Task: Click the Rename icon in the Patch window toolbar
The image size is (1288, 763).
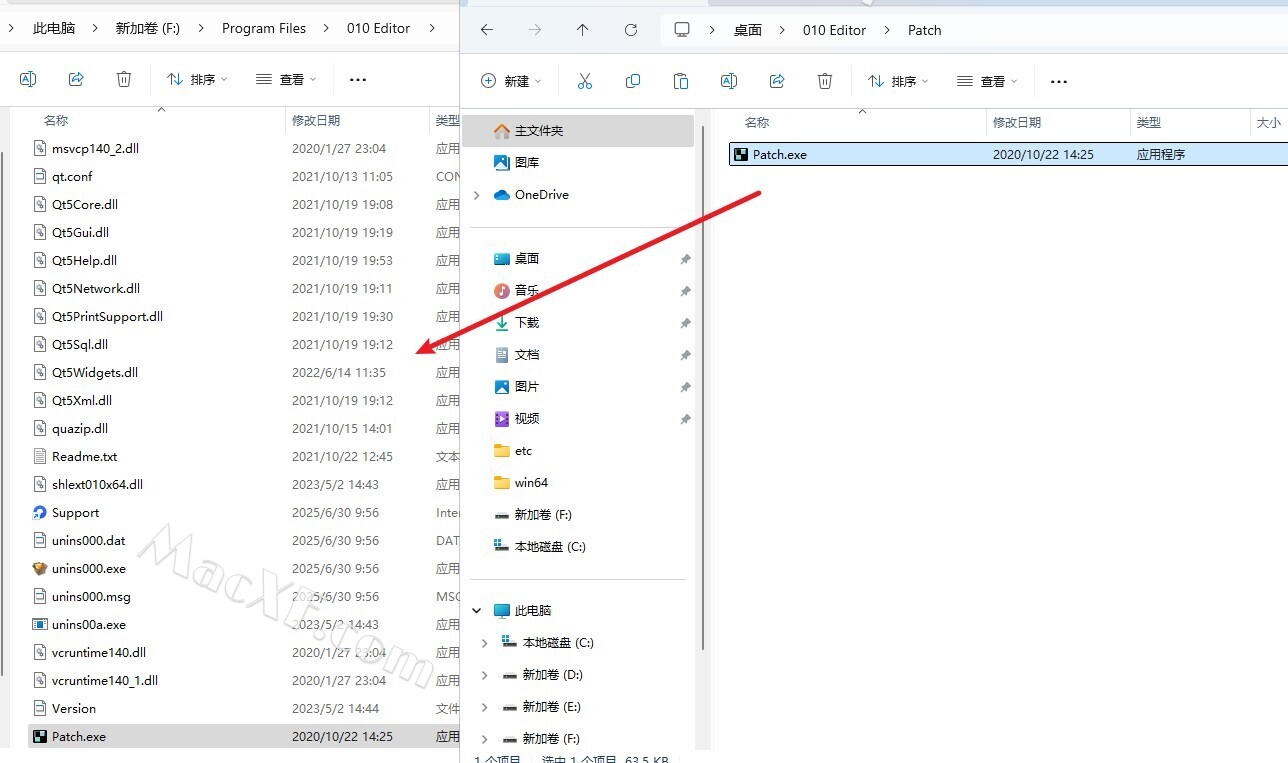Action: click(x=729, y=81)
